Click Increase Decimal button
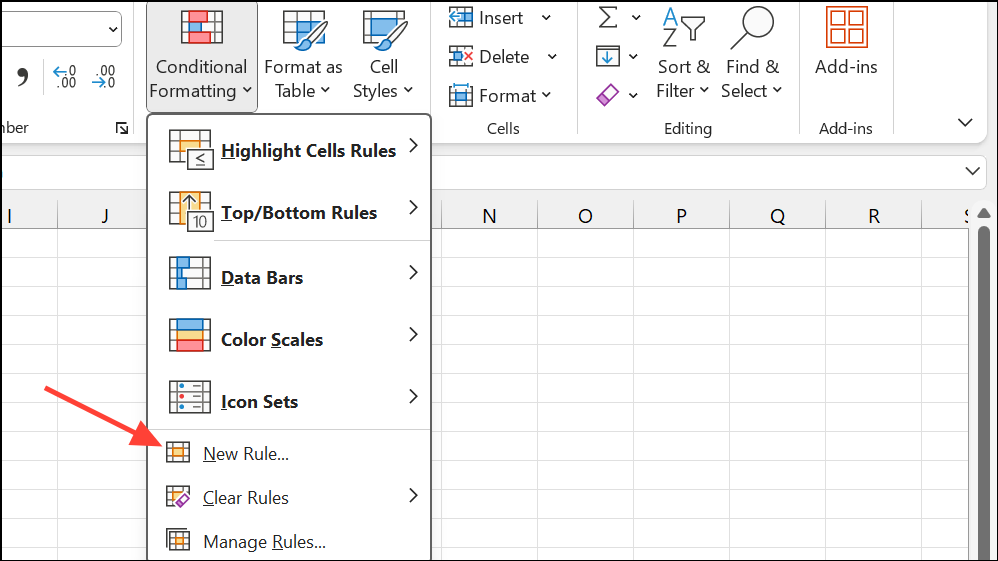The image size is (998, 561). [64, 77]
